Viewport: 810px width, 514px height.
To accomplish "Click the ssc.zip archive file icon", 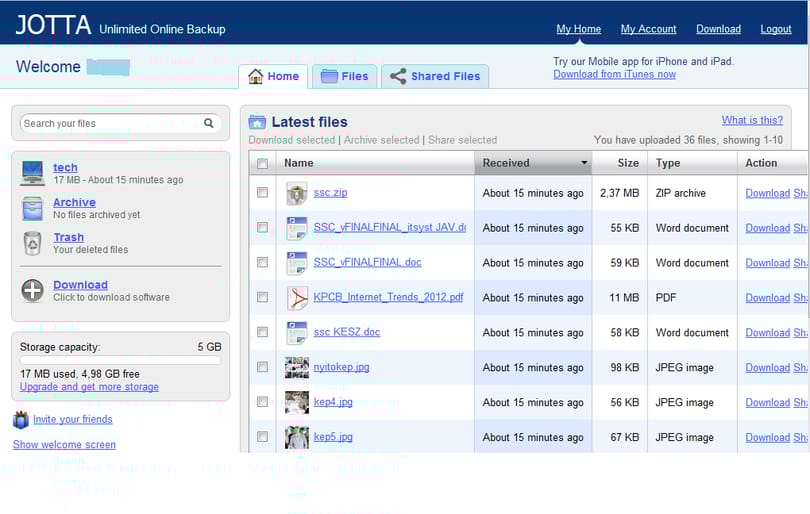I will 297,193.
